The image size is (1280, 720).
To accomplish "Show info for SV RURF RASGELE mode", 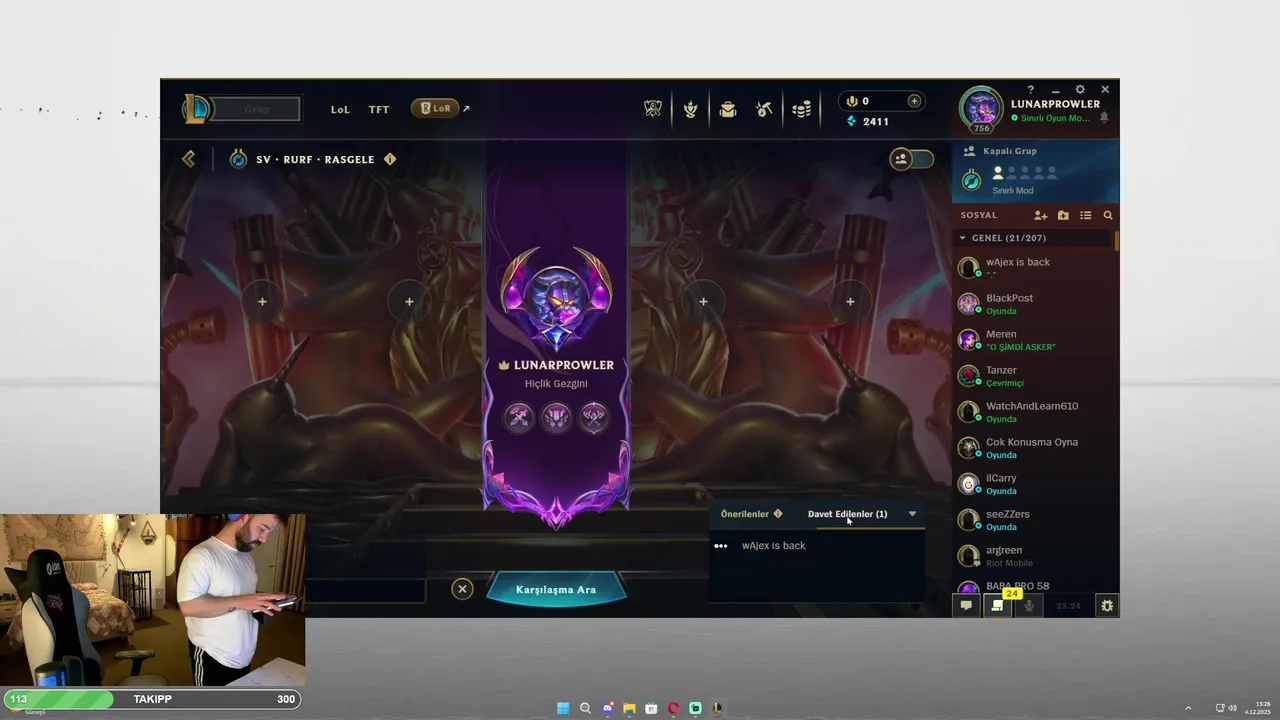I will (x=390, y=159).
